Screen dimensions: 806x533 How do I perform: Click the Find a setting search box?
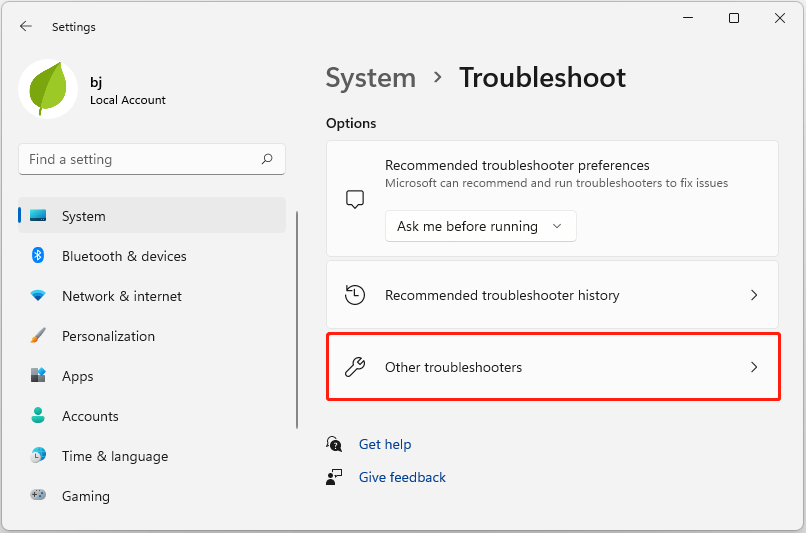tap(140, 159)
